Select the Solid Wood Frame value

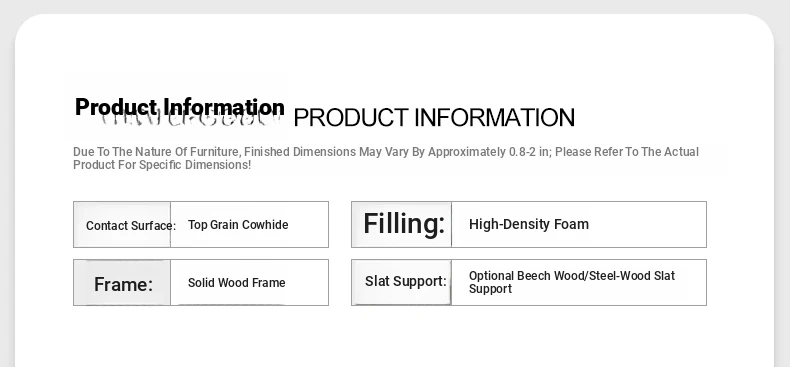pyautogui.click(x=236, y=283)
